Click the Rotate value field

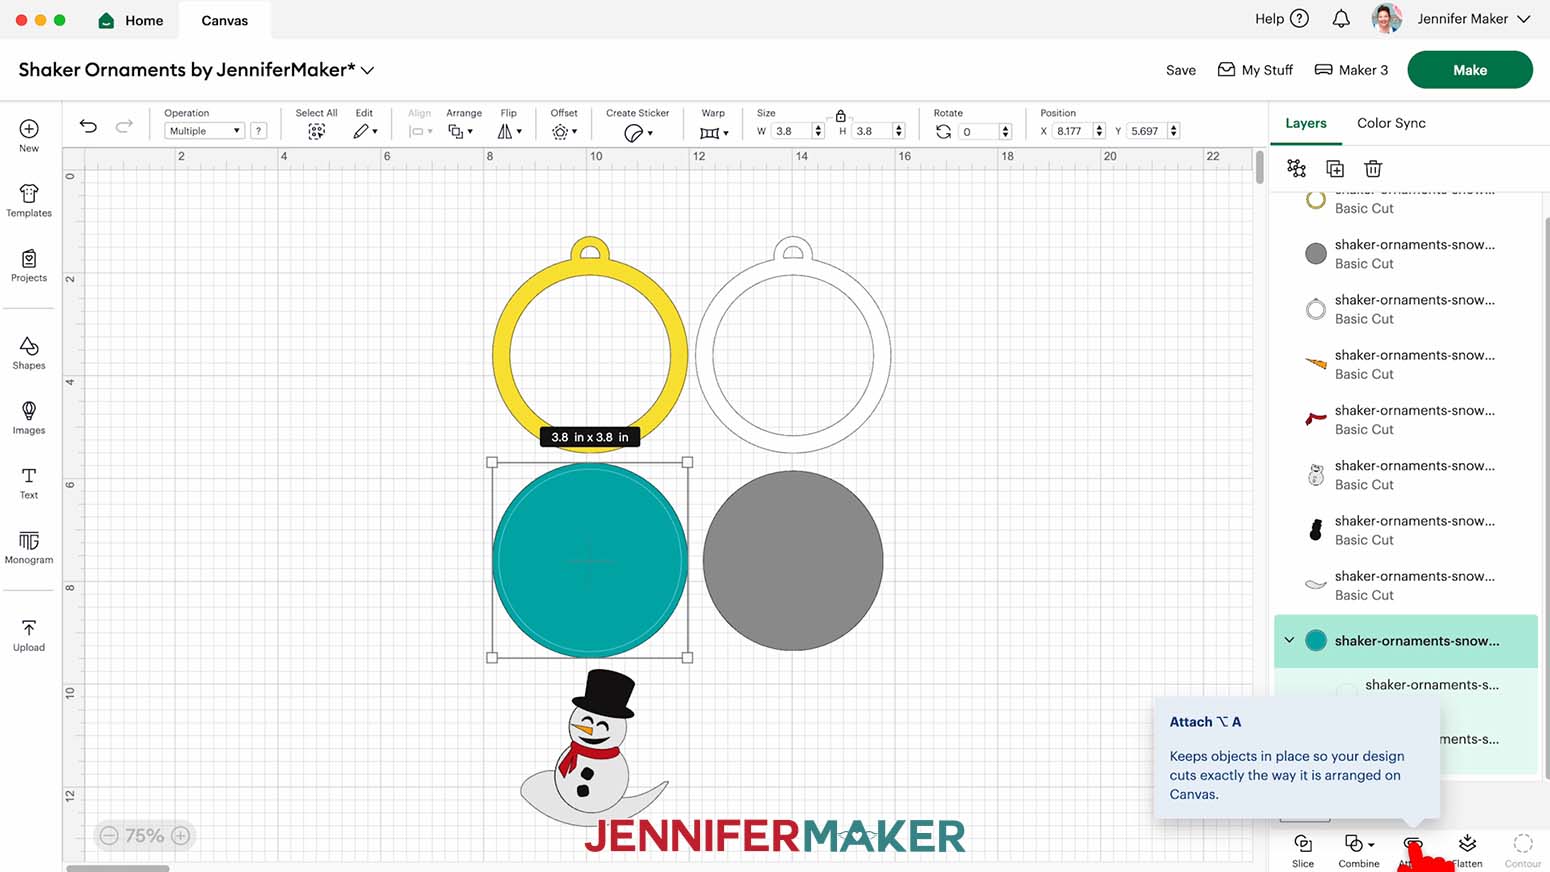(978, 131)
